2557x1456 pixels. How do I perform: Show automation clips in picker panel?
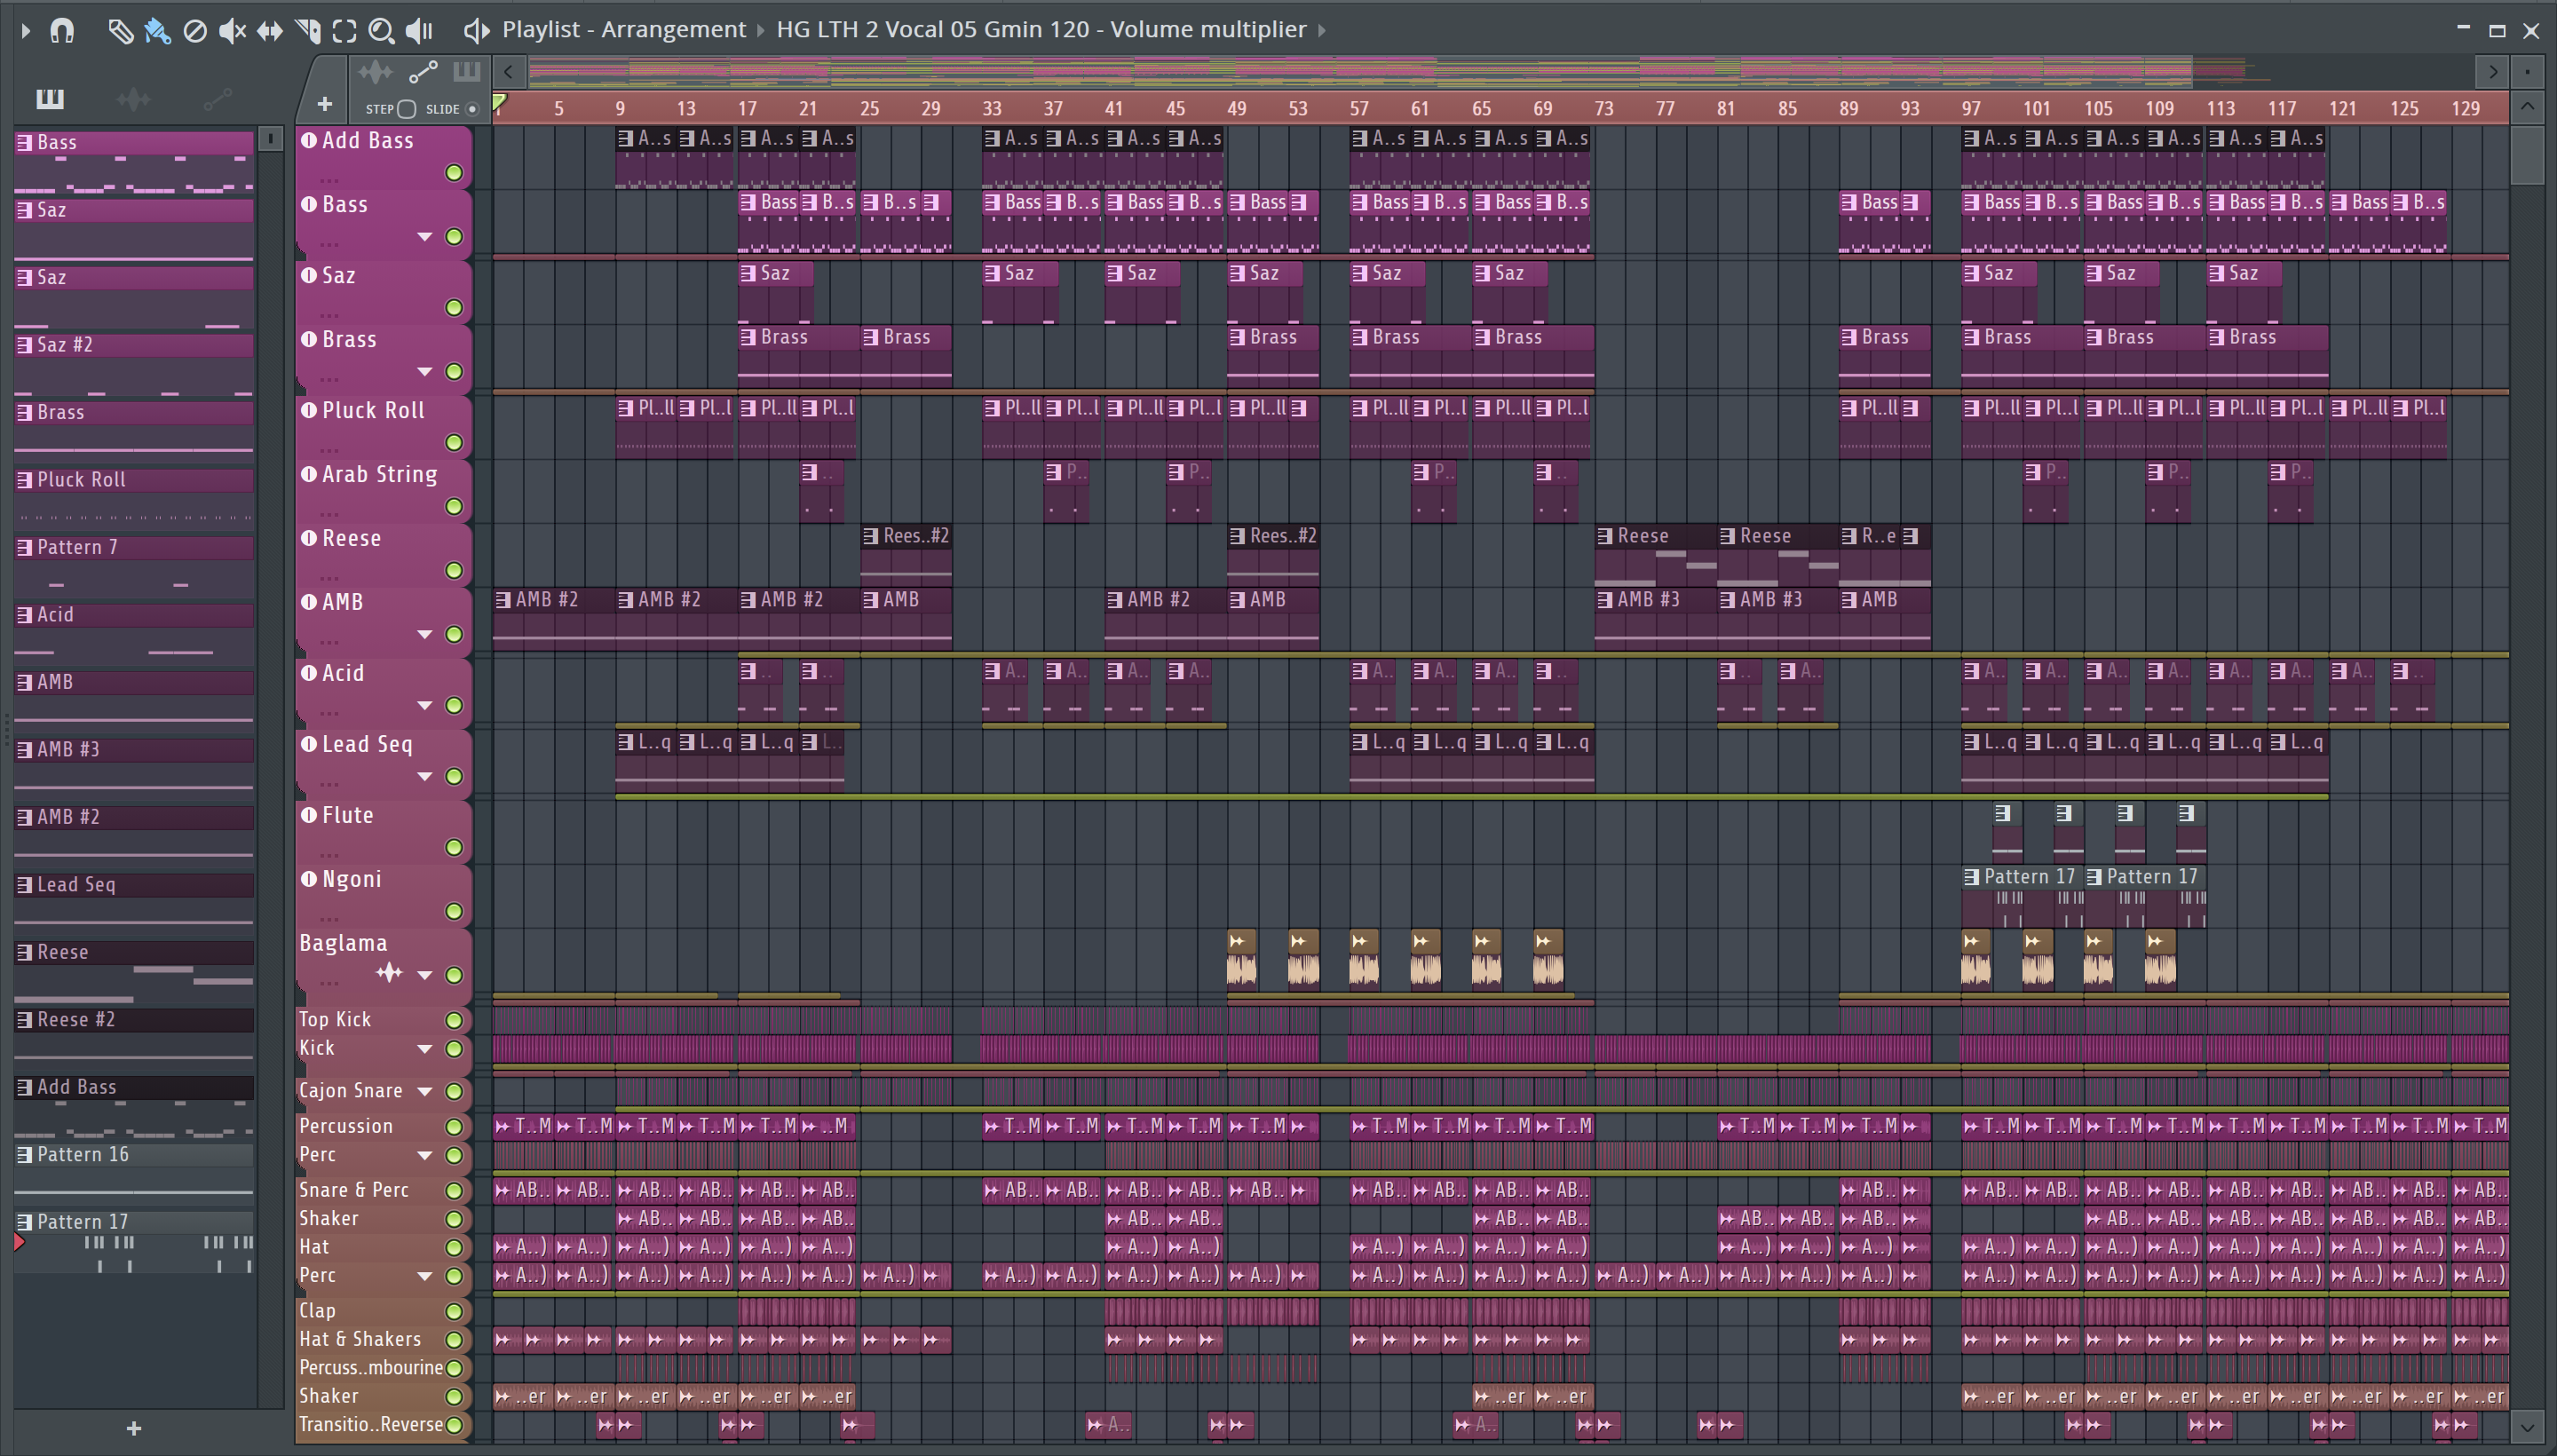point(217,98)
